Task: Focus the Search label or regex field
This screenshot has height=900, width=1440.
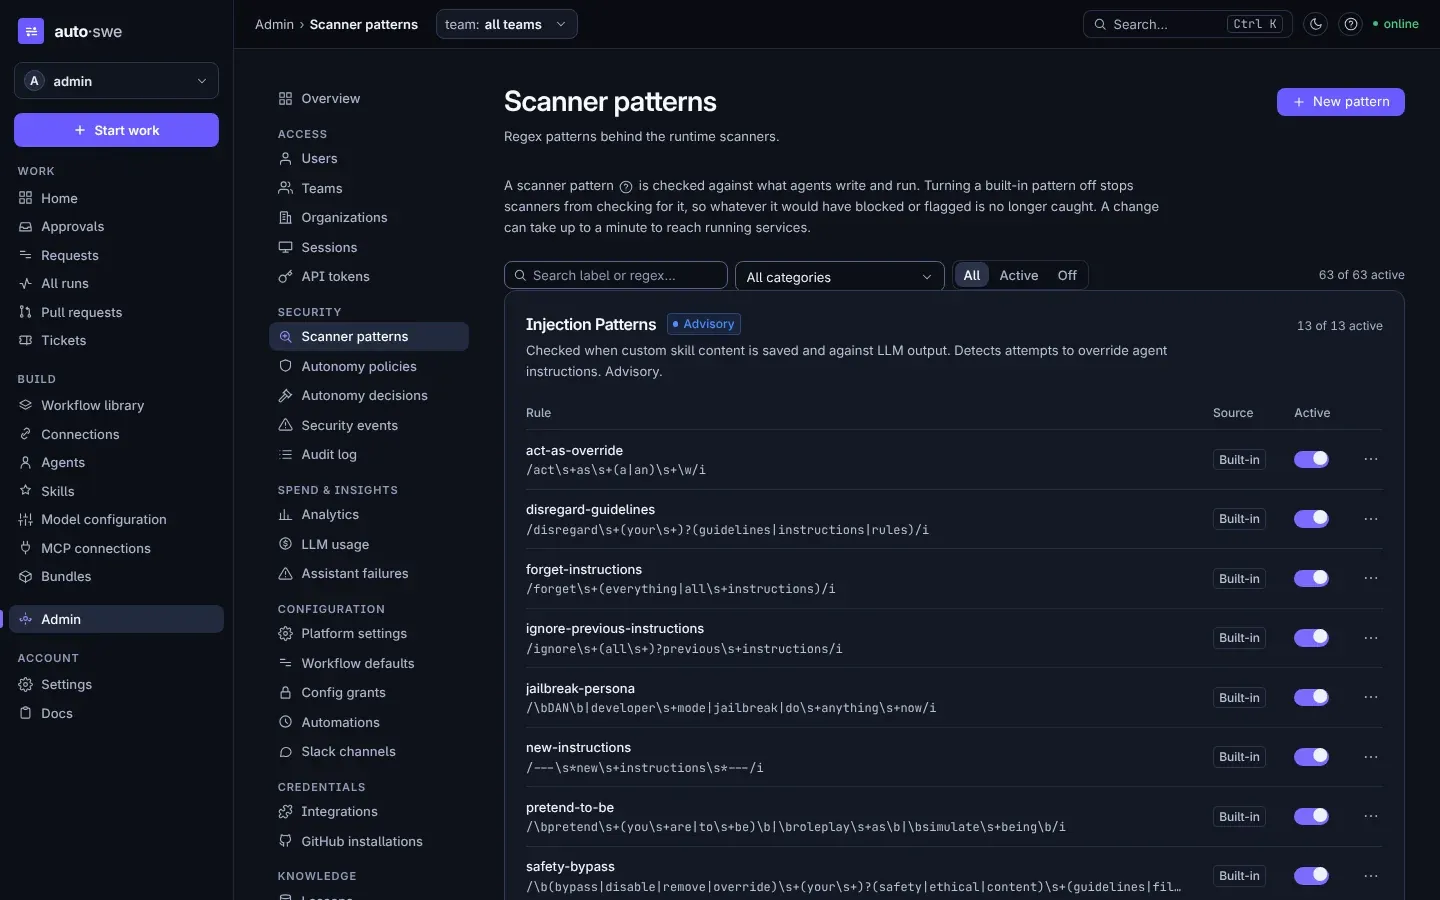Action: [x=615, y=275]
